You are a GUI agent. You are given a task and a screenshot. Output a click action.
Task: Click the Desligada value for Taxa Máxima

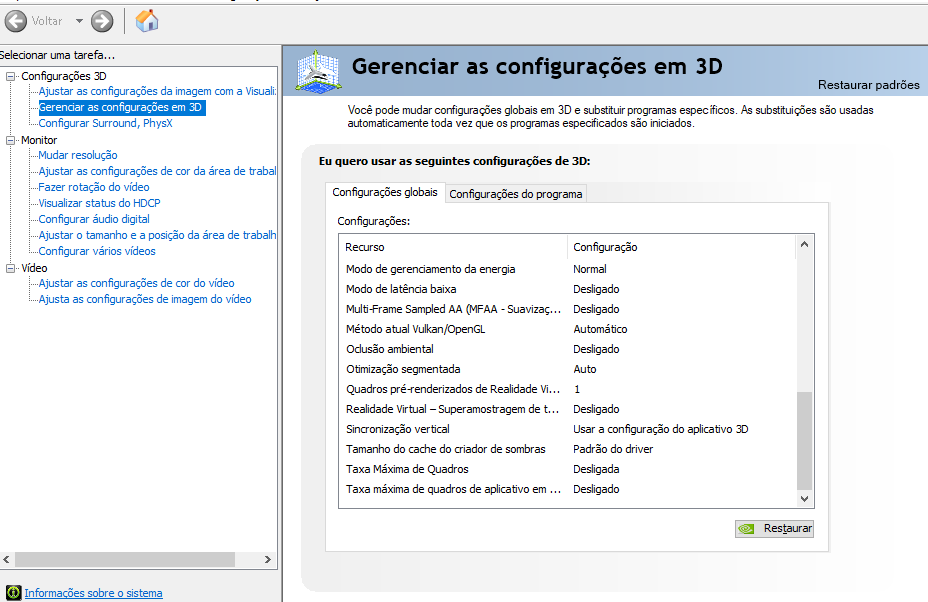[x=596, y=469]
